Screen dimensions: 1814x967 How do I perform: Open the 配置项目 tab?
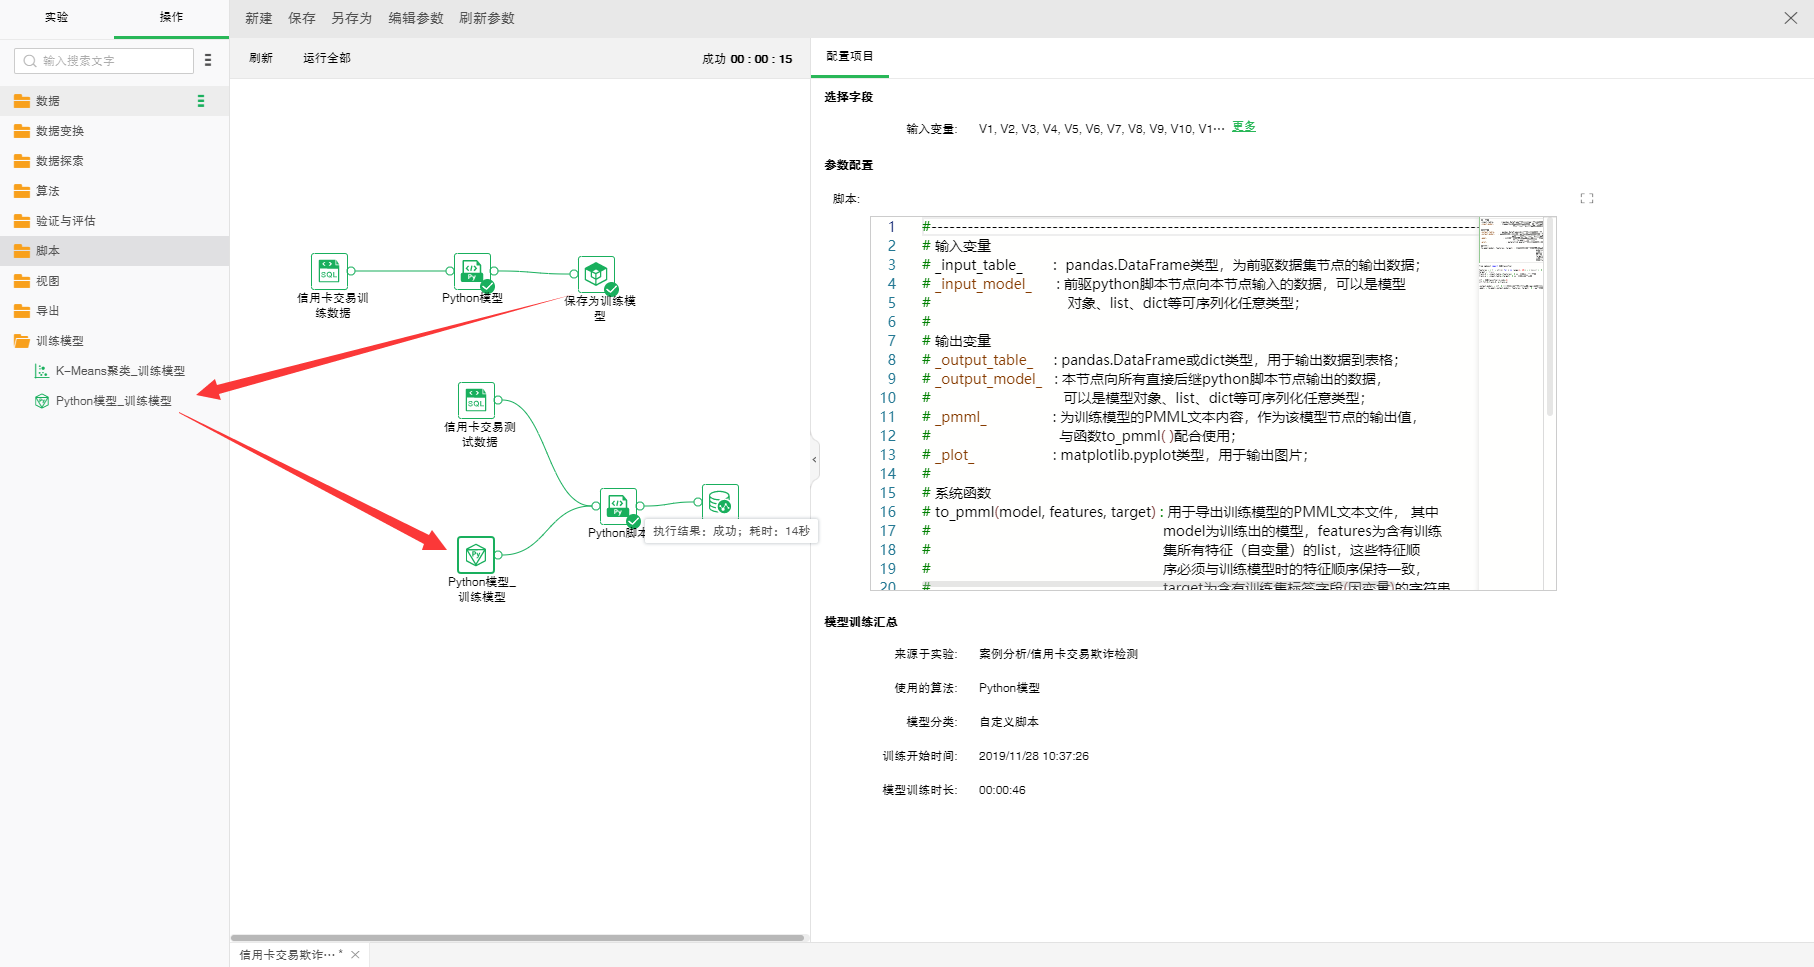pos(850,57)
